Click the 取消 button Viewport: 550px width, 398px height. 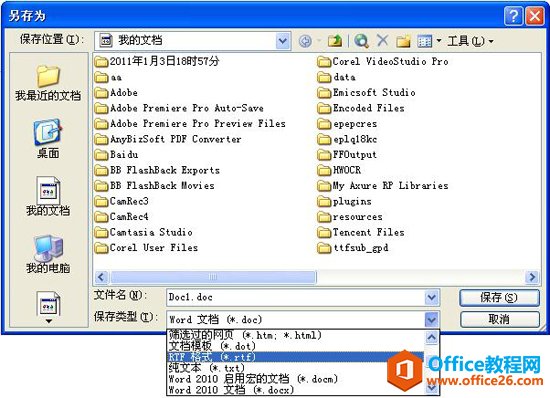coord(499,319)
